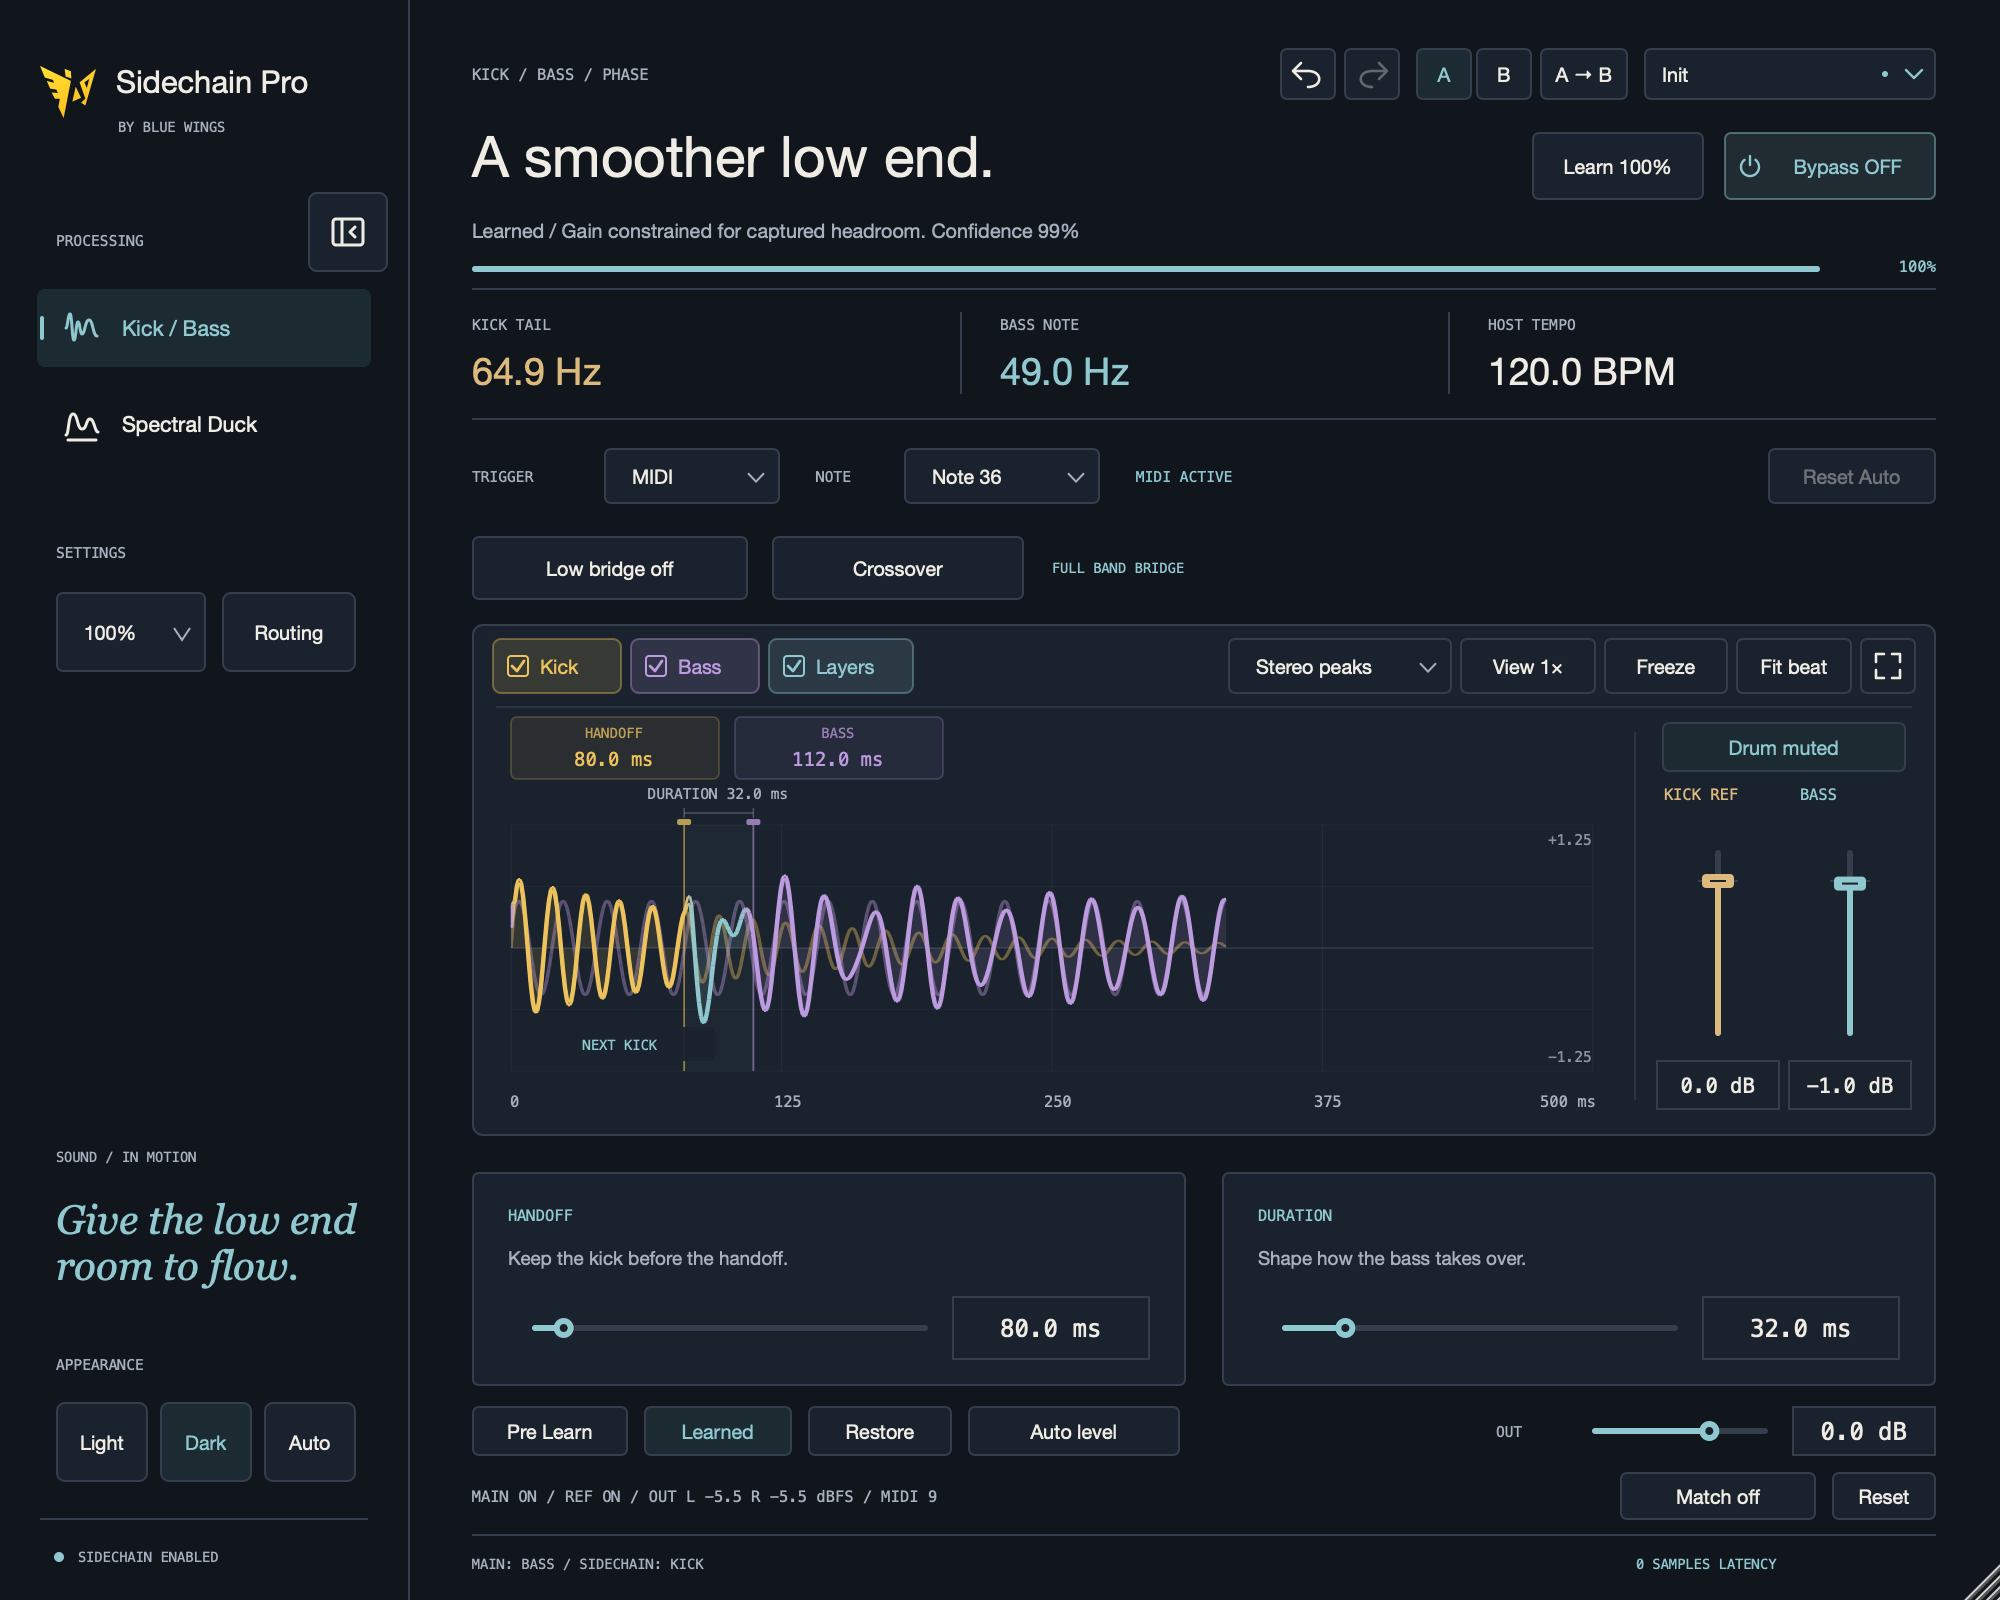This screenshot has width=2000, height=1600.
Task: Switch to preset slot B
Action: coord(1503,75)
